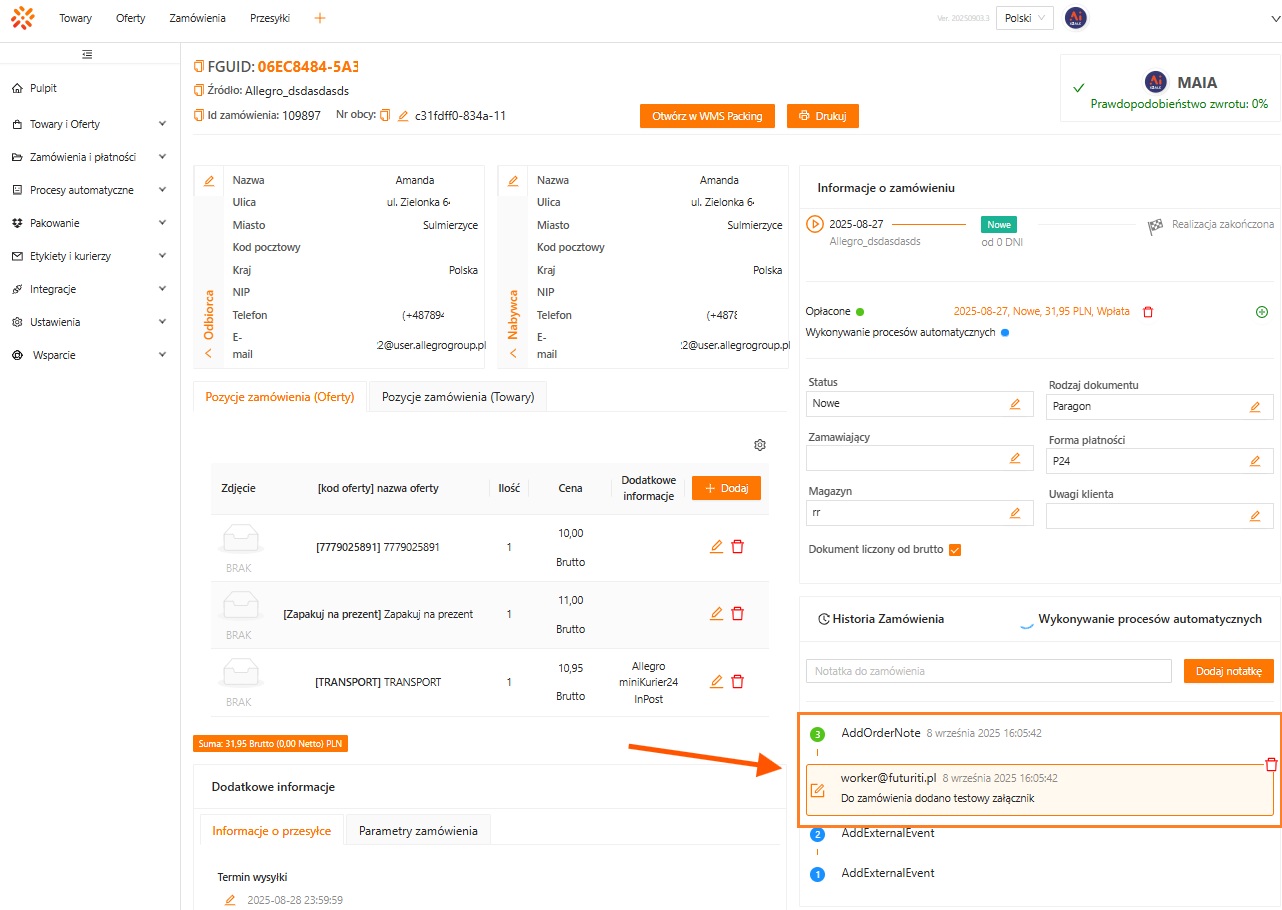
Task: Click Otwórz w WMS Packing button
Action: click(x=707, y=116)
